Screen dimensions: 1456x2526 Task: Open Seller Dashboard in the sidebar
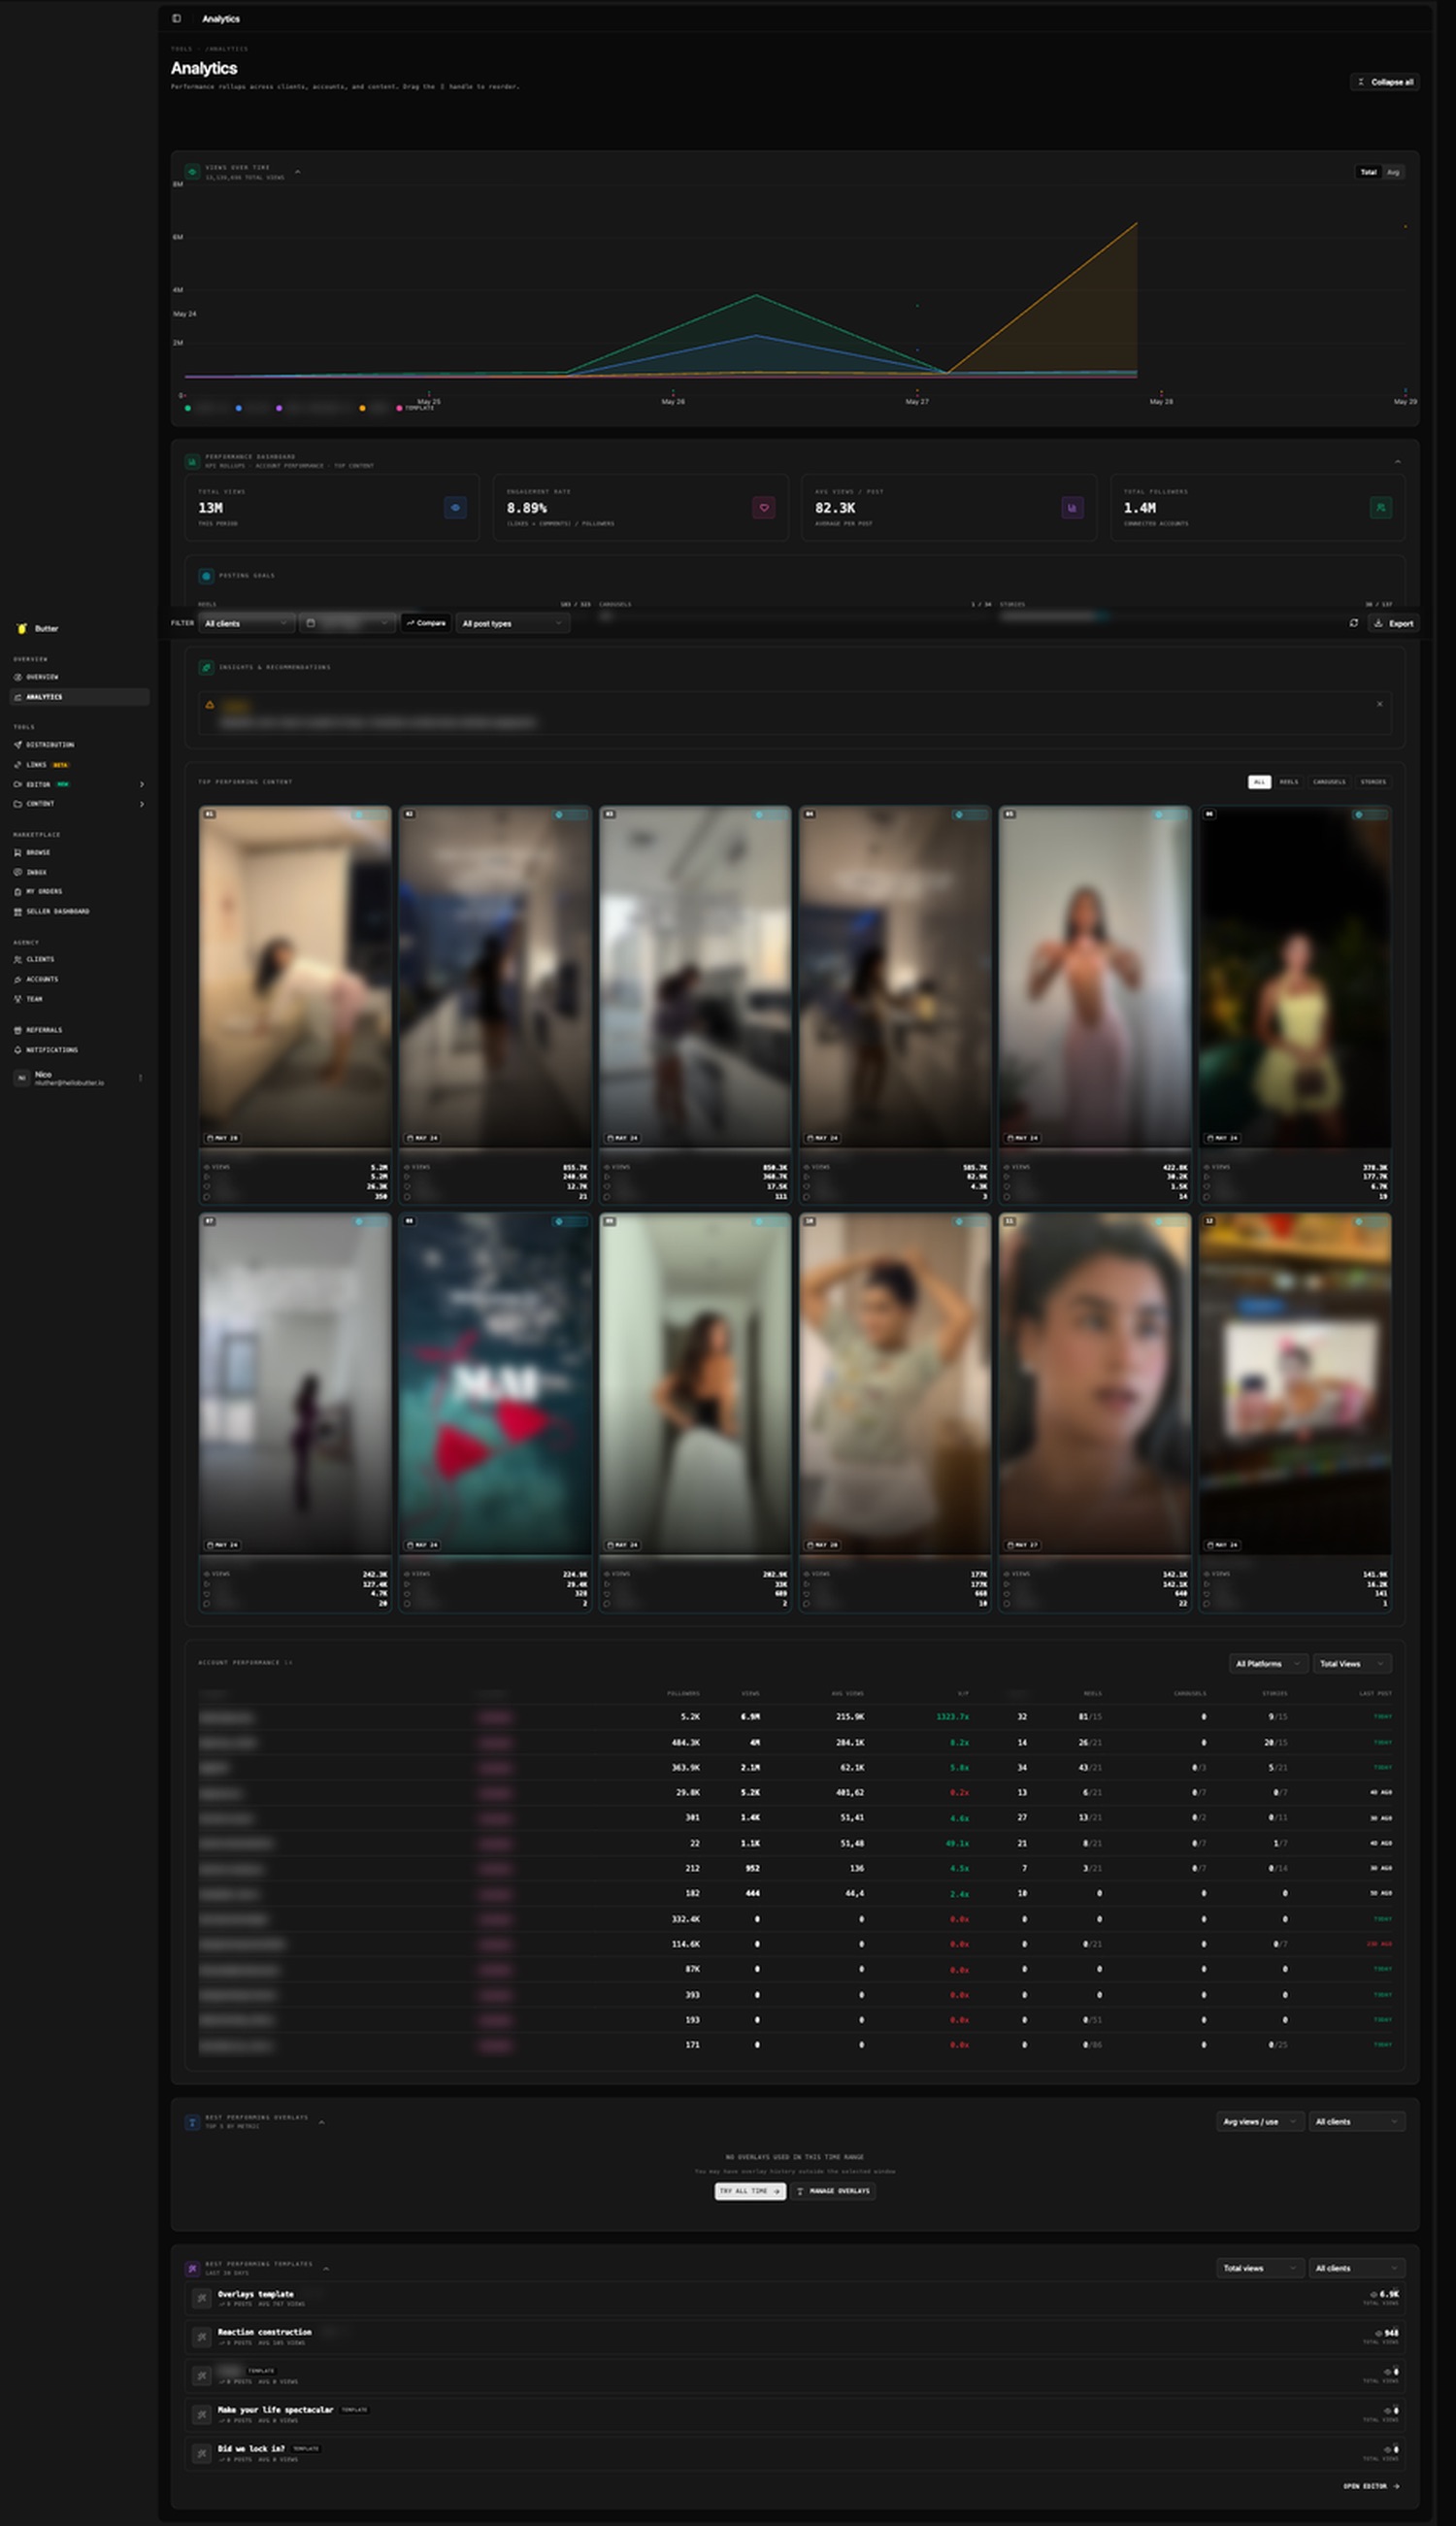79,912
